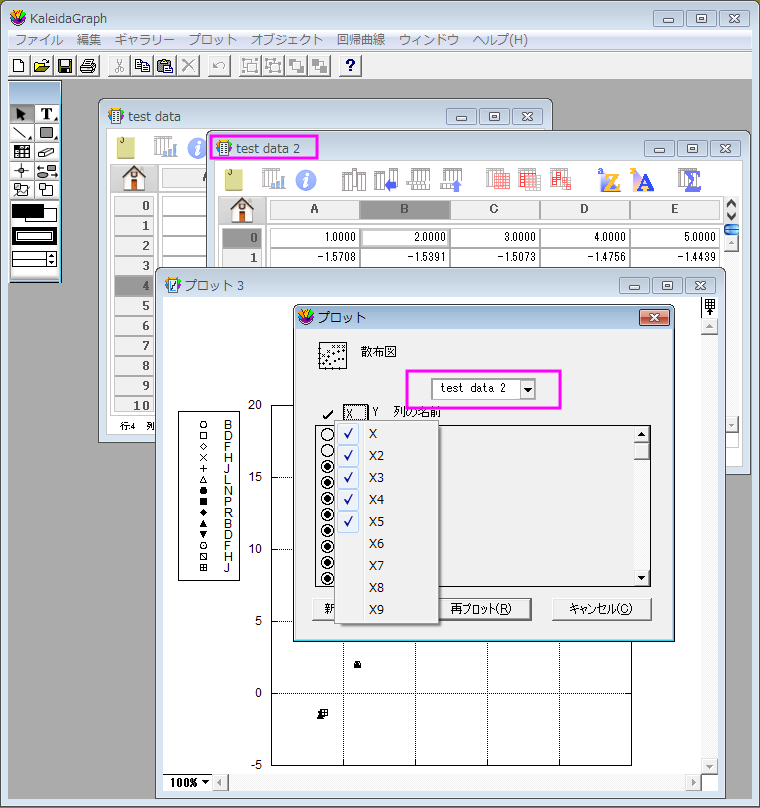
Task: Choose X9 in the dropdown list
Action: [387, 610]
